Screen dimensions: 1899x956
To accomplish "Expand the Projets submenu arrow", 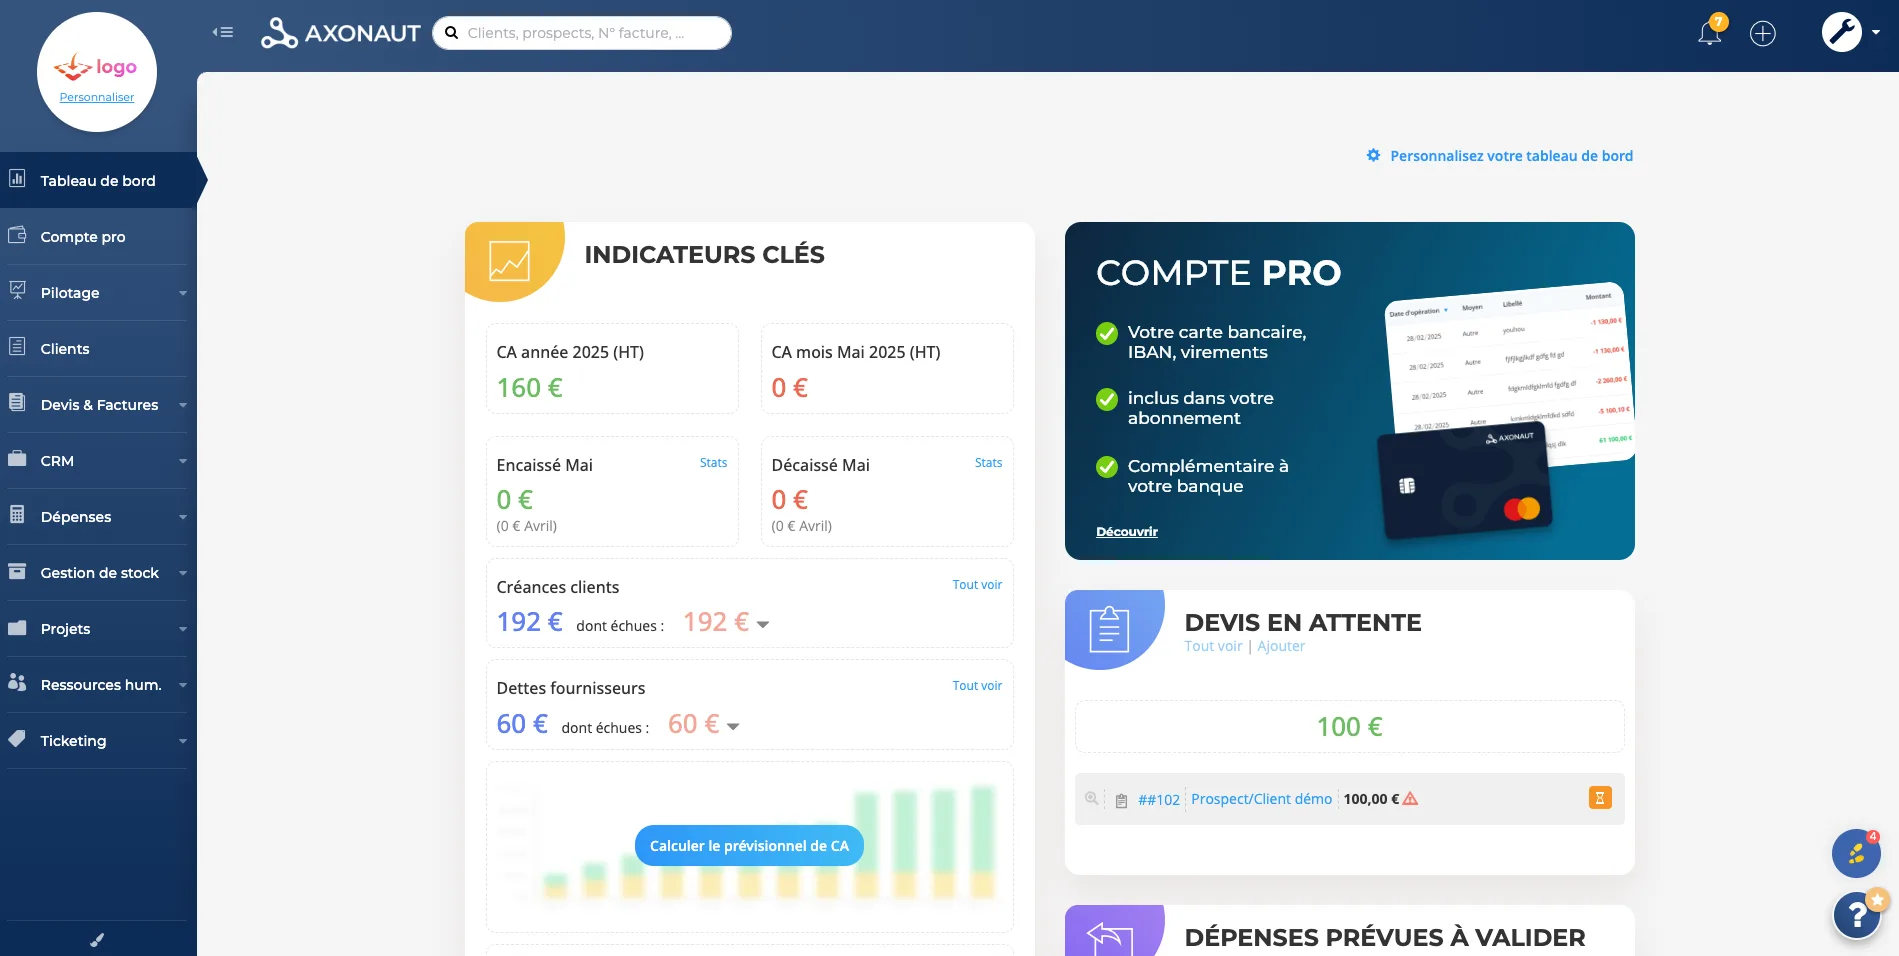I will (x=183, y=629).
